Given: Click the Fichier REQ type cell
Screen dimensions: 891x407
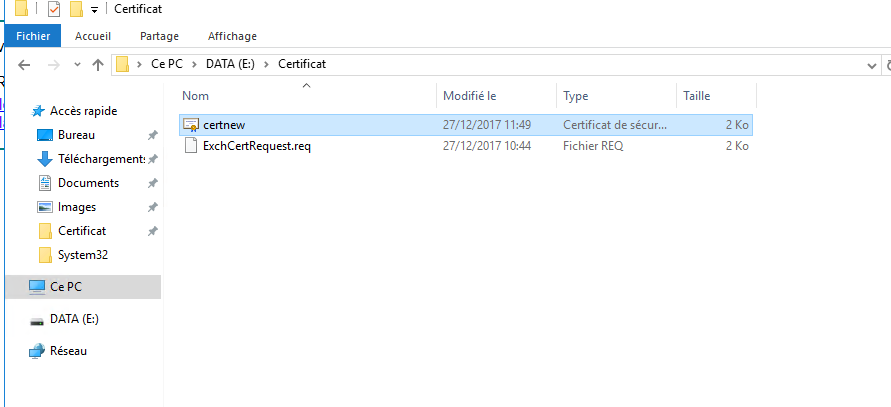Looking at the screenshot, I should tap(593, 146).
